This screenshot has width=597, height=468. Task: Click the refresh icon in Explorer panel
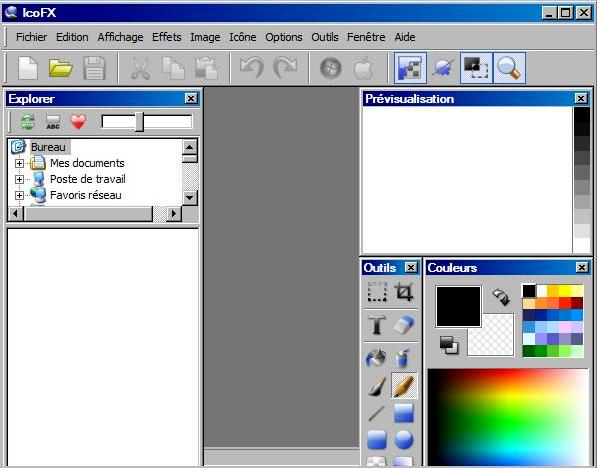[28, 122]
